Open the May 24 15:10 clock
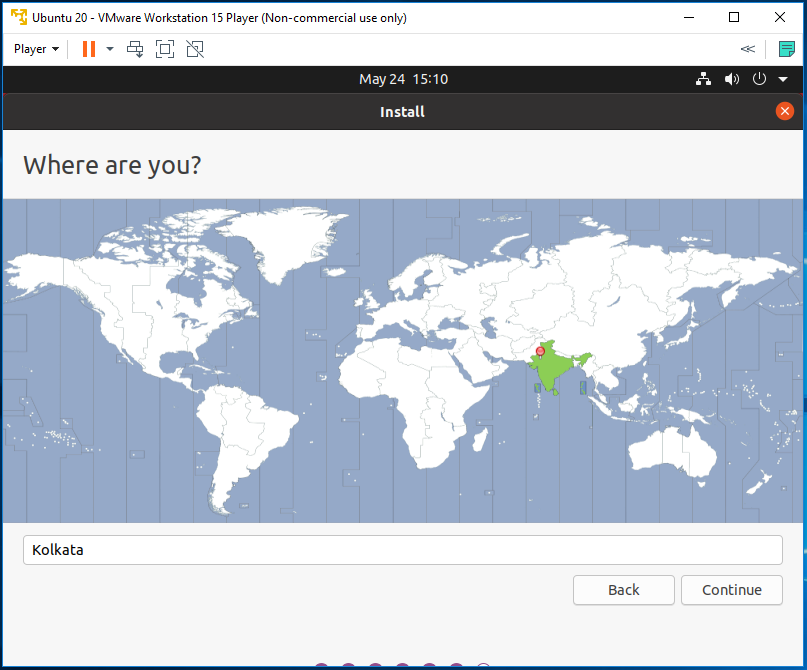 (x=404, y=79)
